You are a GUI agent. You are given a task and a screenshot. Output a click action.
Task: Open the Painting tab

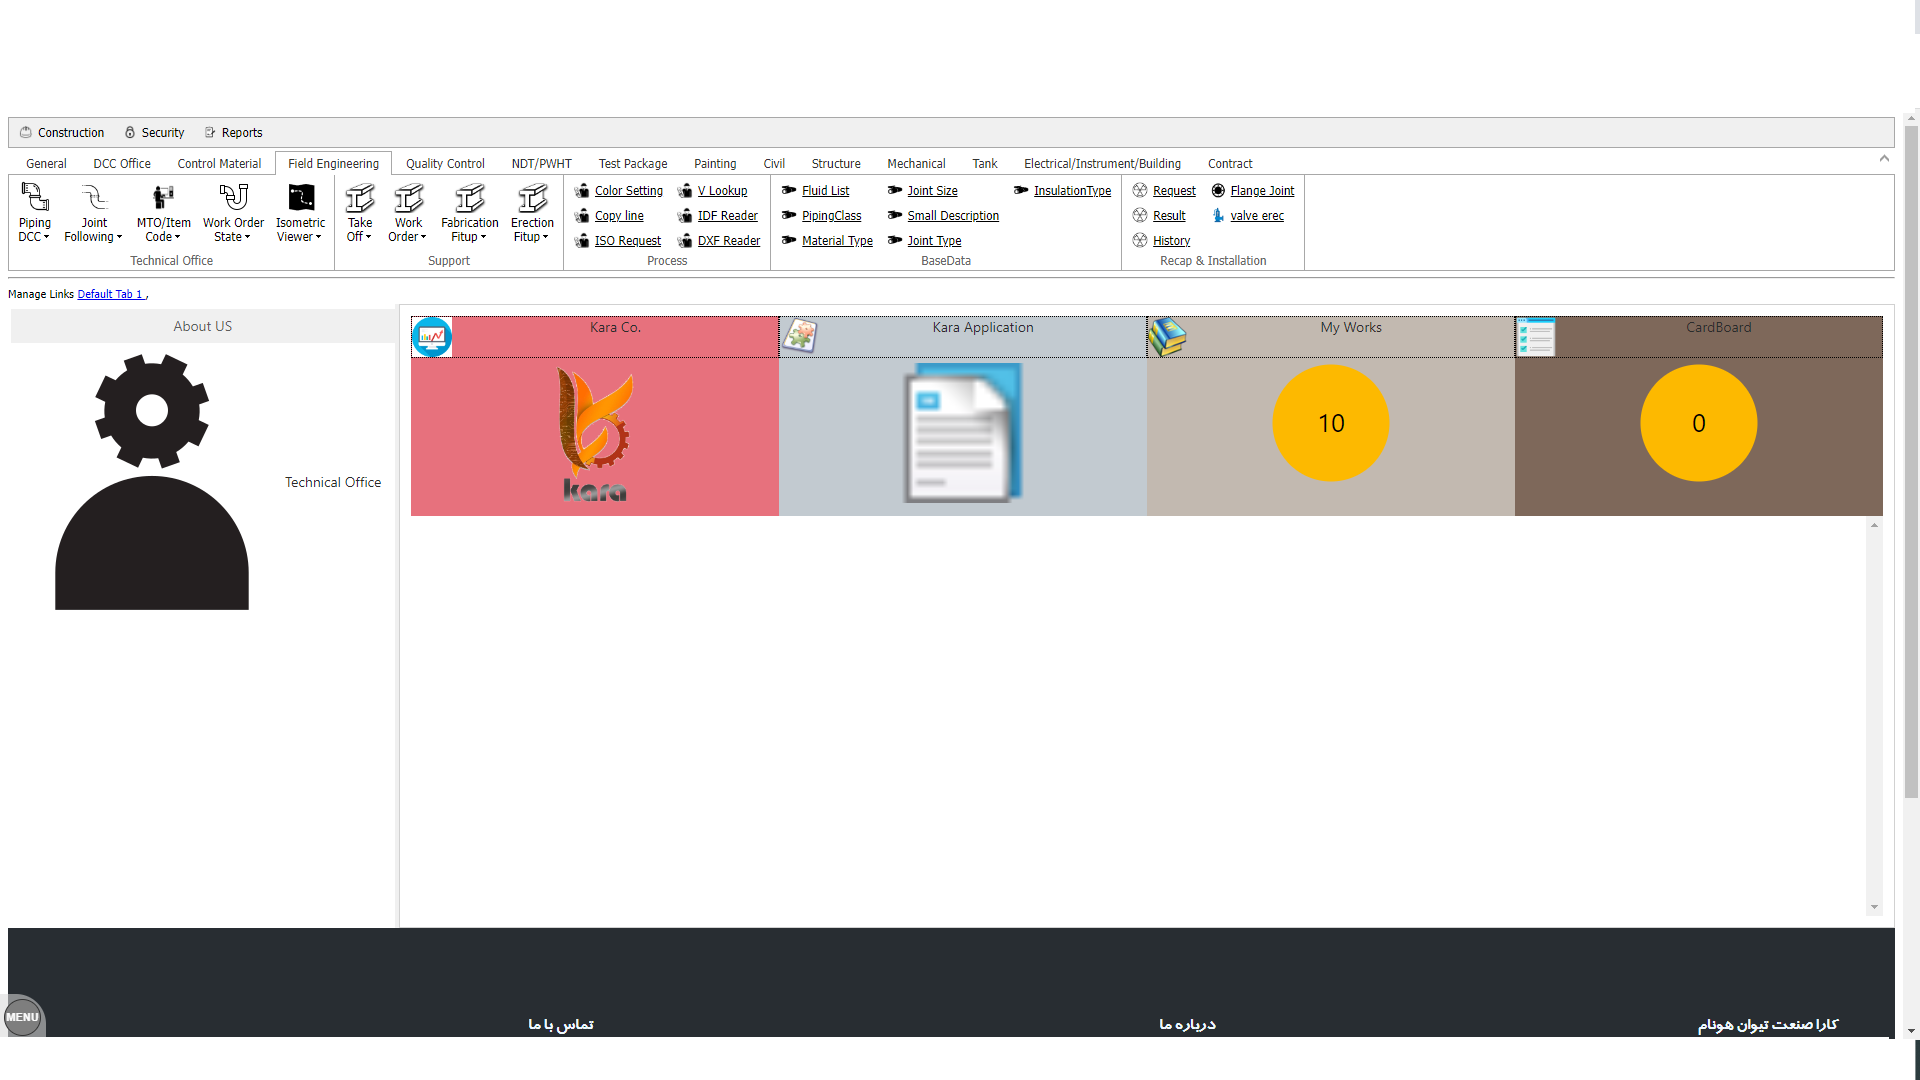pyautogui.click(x=715, y=163)
